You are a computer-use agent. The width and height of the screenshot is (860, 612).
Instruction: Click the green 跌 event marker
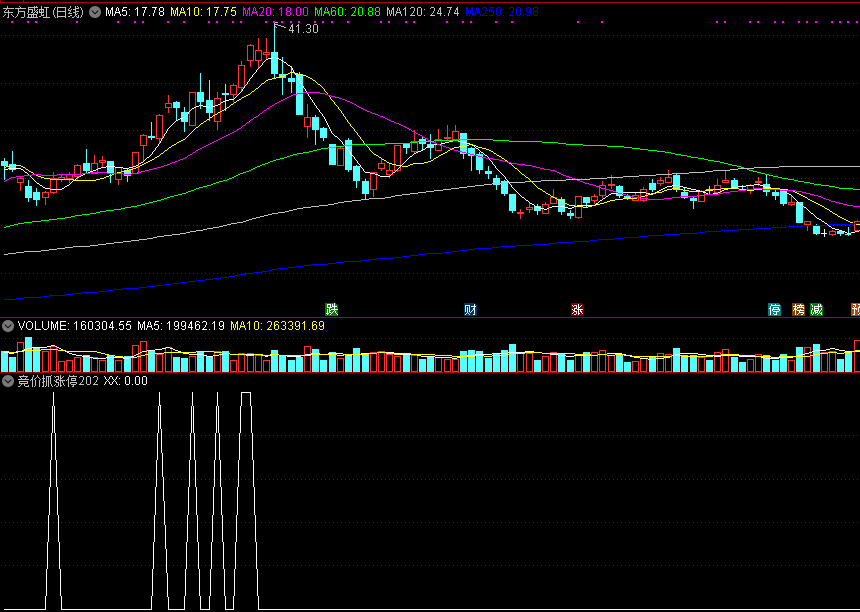click(x=332, y=309)
